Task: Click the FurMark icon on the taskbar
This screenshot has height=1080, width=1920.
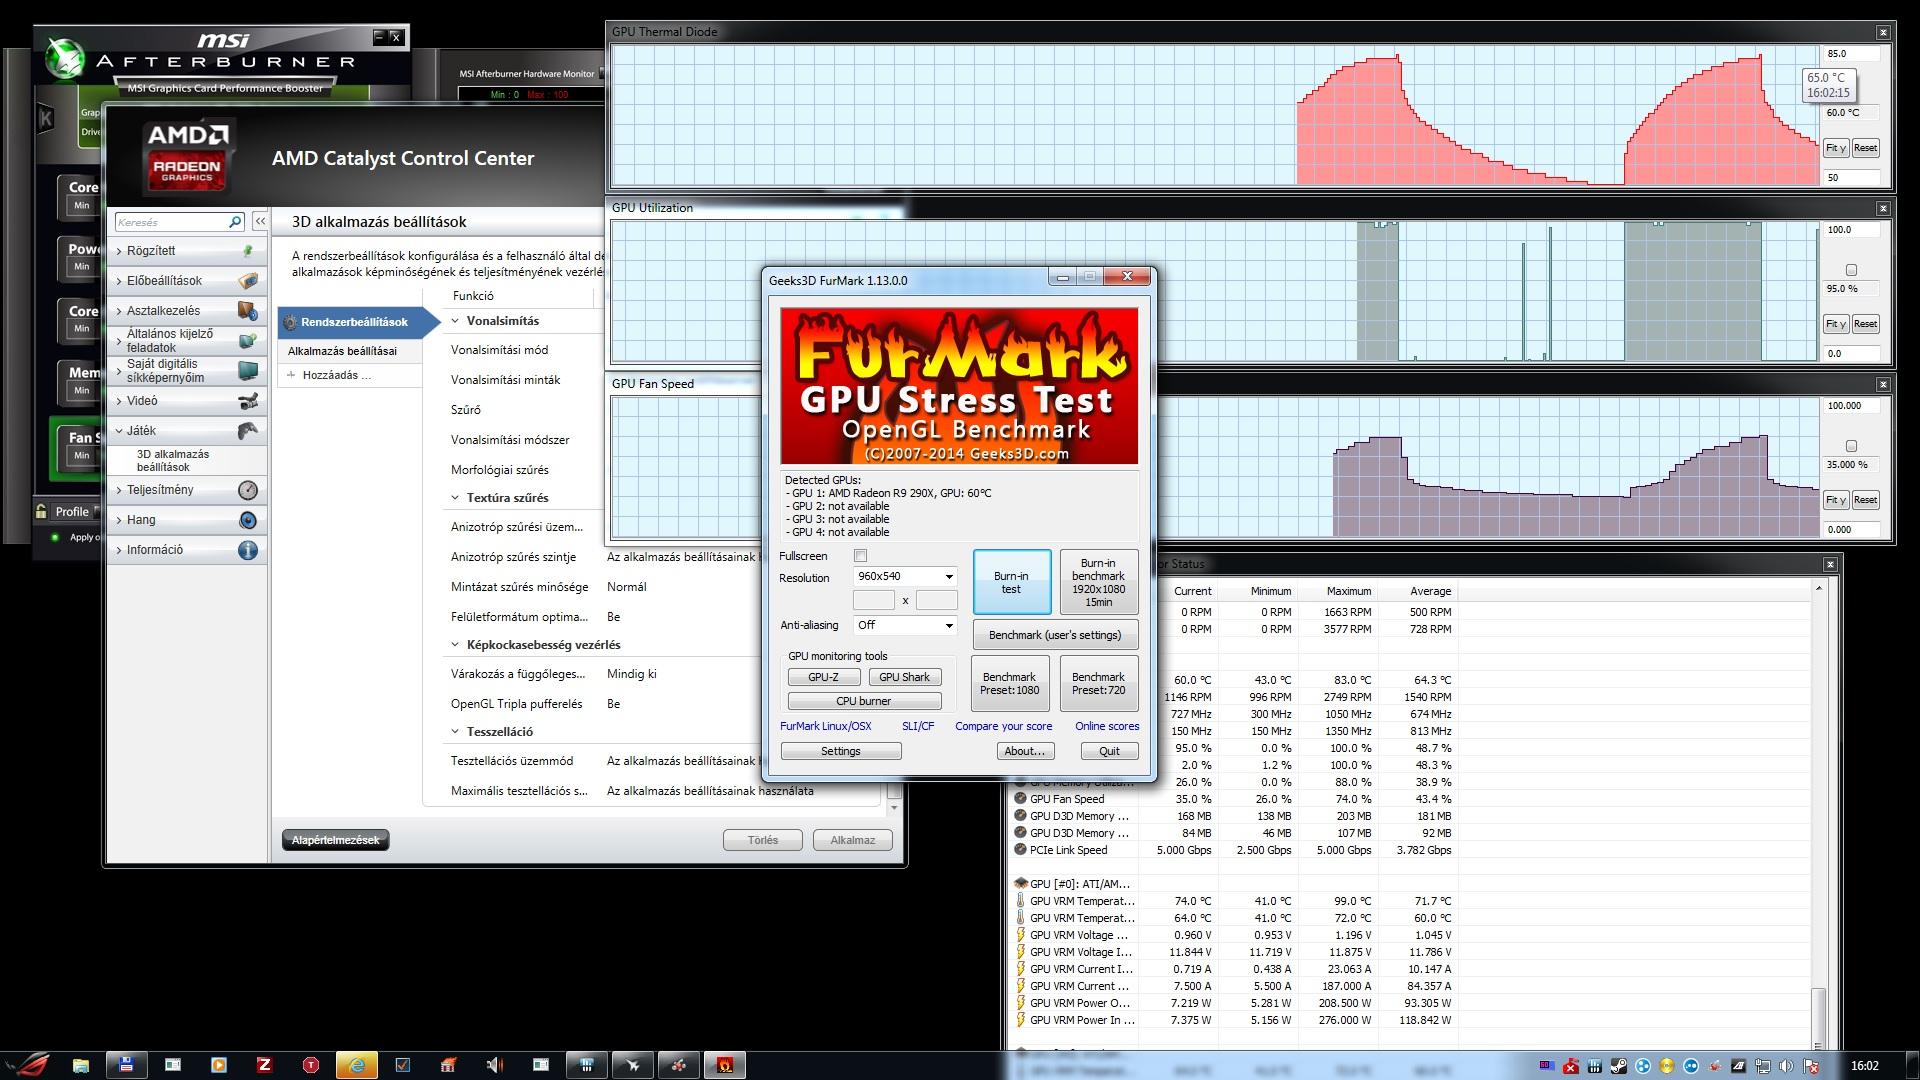Action: (725, 1065)
